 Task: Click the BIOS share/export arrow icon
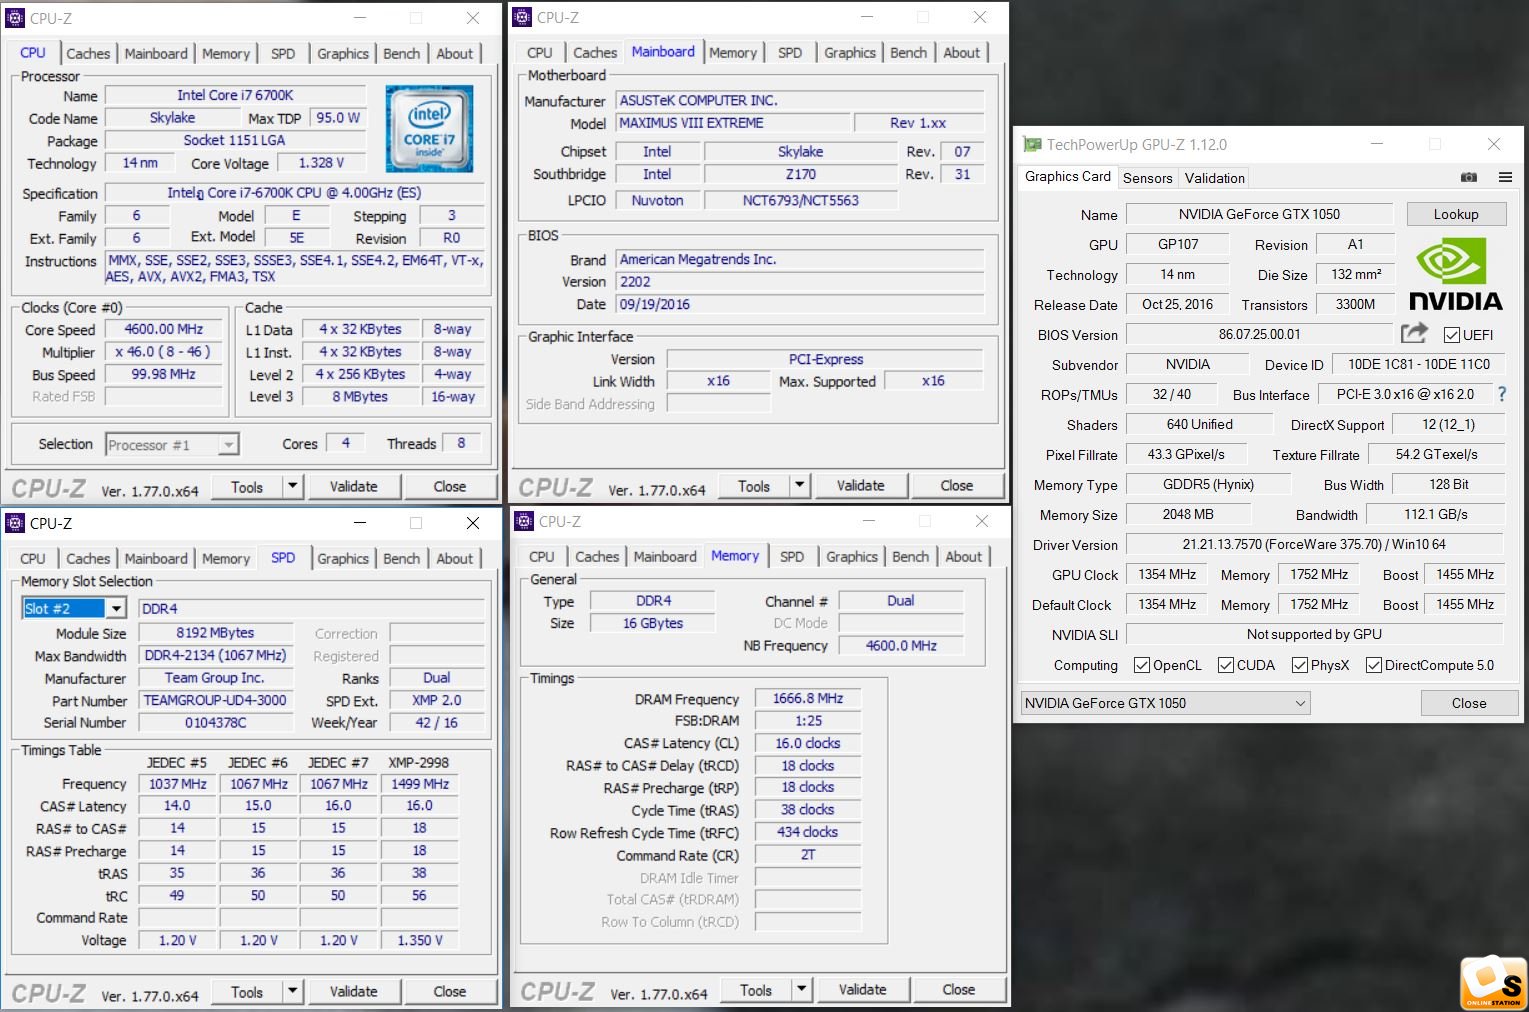point(1414,334)
